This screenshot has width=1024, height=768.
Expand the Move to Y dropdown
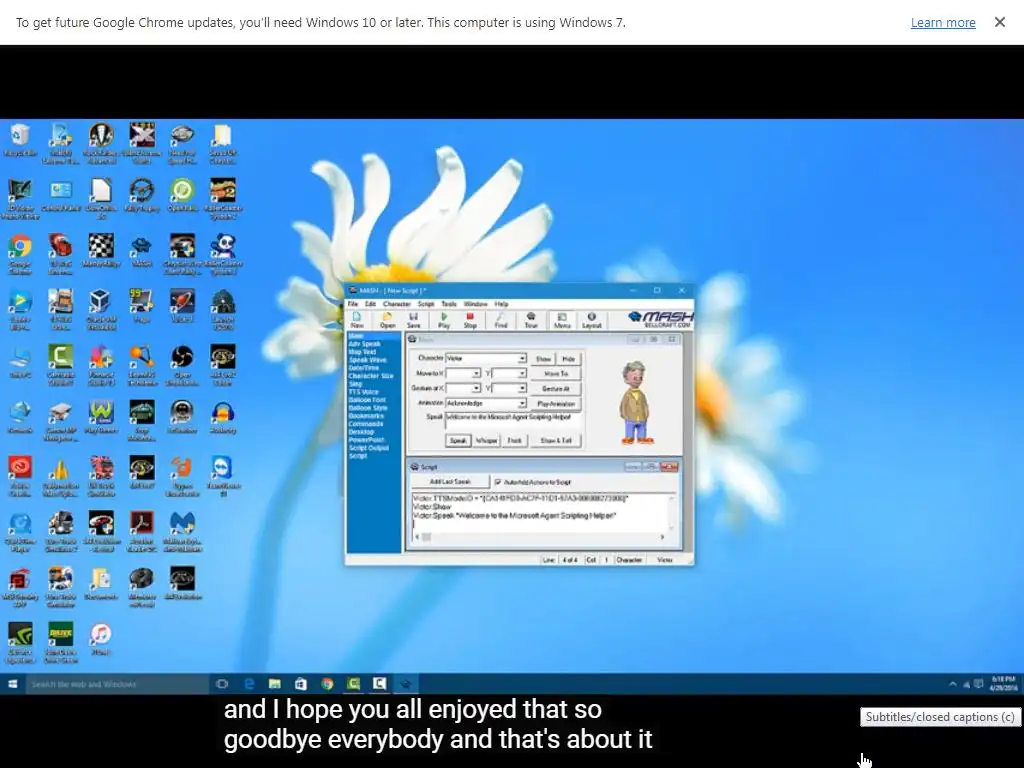[x=522, y=373]
